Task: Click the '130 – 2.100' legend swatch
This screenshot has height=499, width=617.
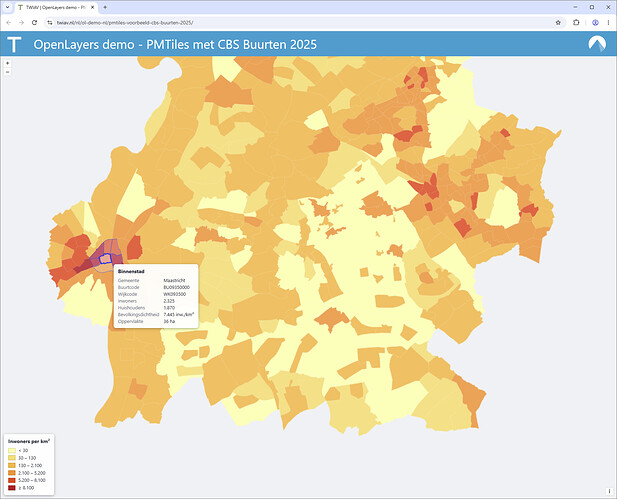Action: coord(12,466)
